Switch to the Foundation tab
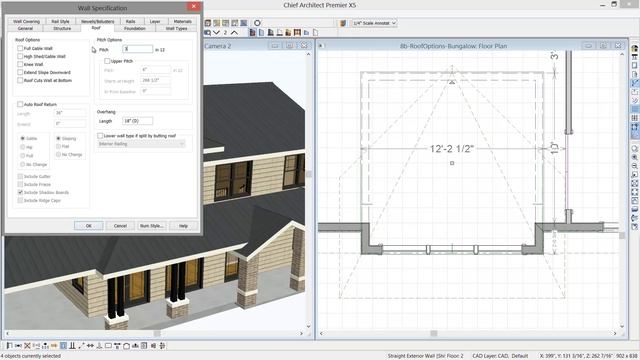640x360 pixels. tap(135, 29)
